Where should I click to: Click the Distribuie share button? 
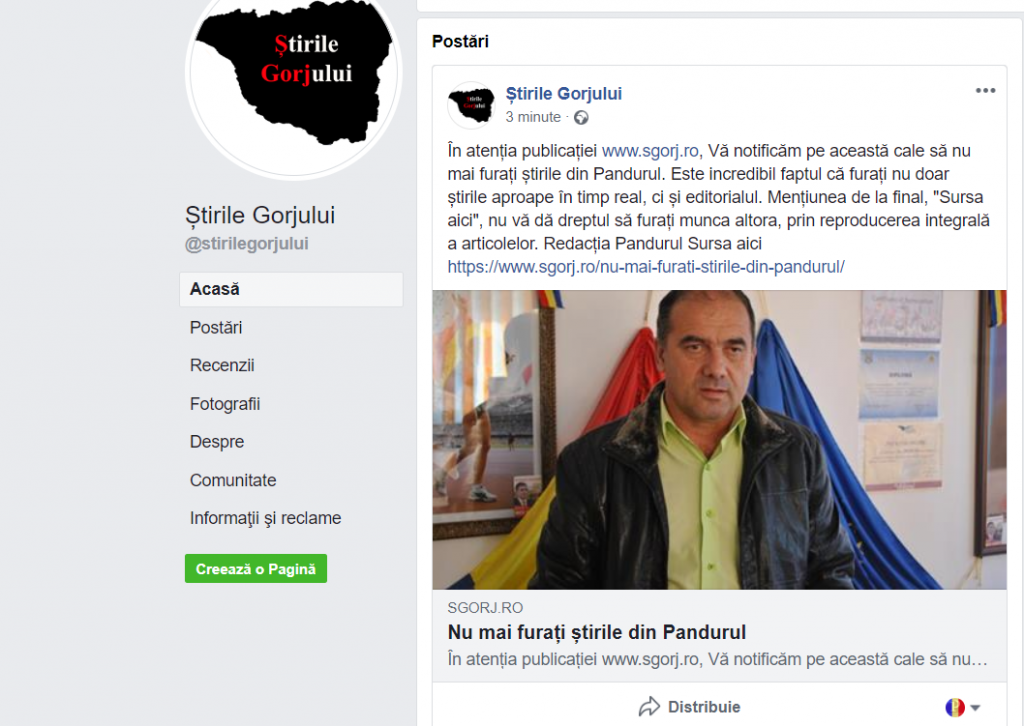(690, 706)
